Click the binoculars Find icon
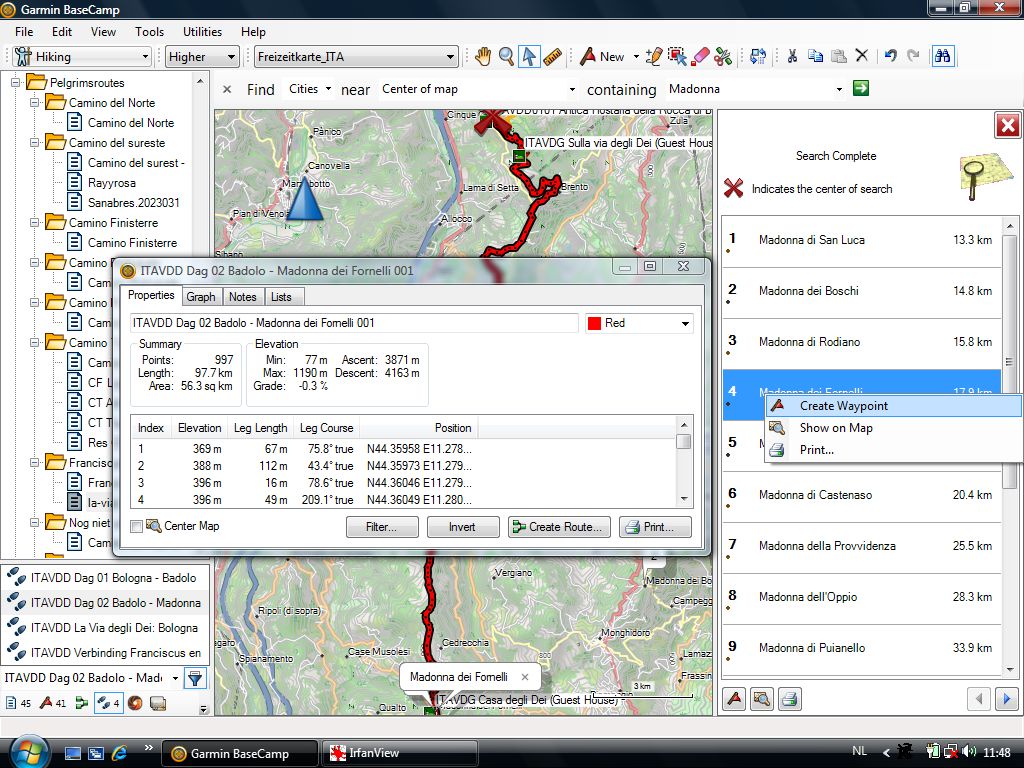The width and height of the screenshot is (1024, 768). [942, 57]
